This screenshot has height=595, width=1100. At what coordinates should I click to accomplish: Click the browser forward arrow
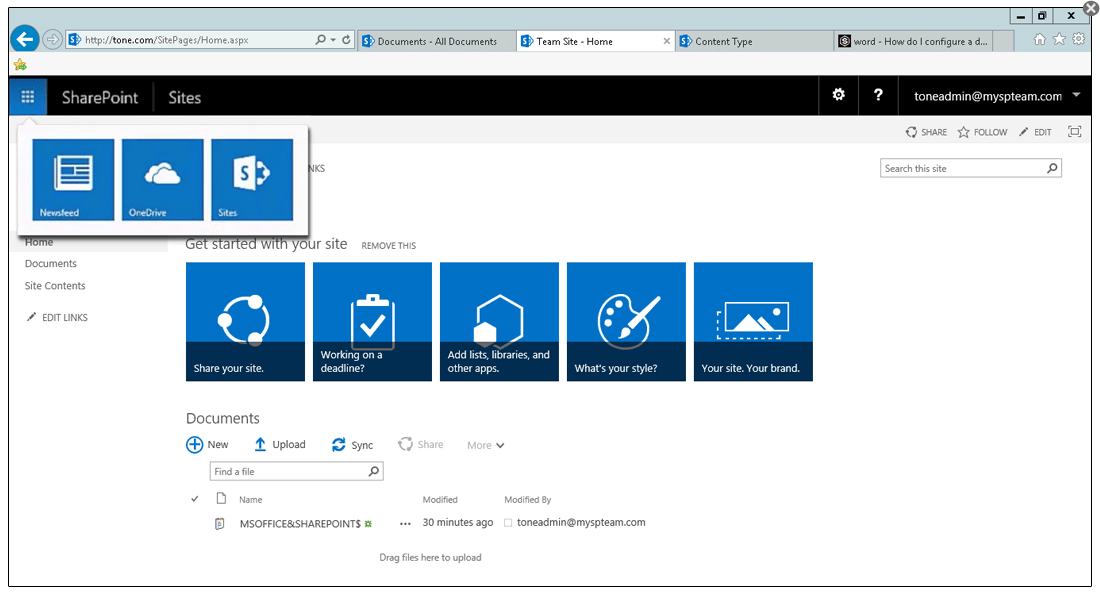click(x=53, y=39)
